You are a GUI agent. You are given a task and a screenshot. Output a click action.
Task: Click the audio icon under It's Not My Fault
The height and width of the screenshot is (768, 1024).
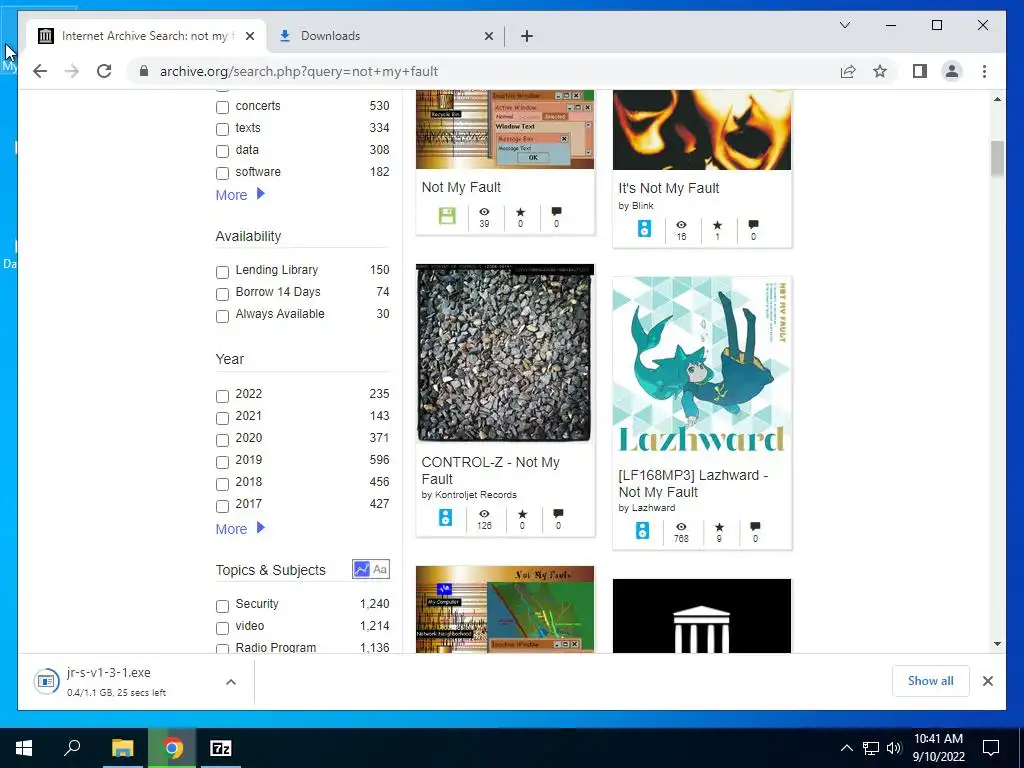pyautogui.click(x=644, y=229)
